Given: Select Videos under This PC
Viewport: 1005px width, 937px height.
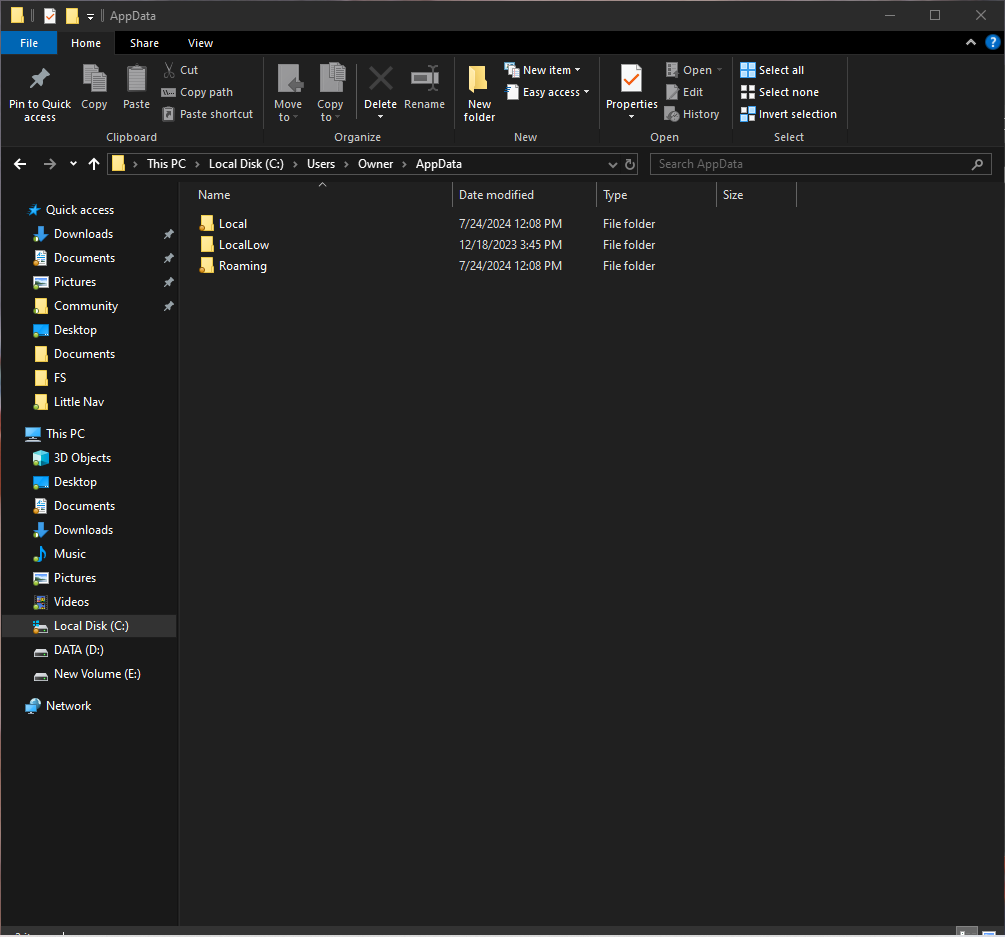Looking at the screenshot, I should (71, 602).
